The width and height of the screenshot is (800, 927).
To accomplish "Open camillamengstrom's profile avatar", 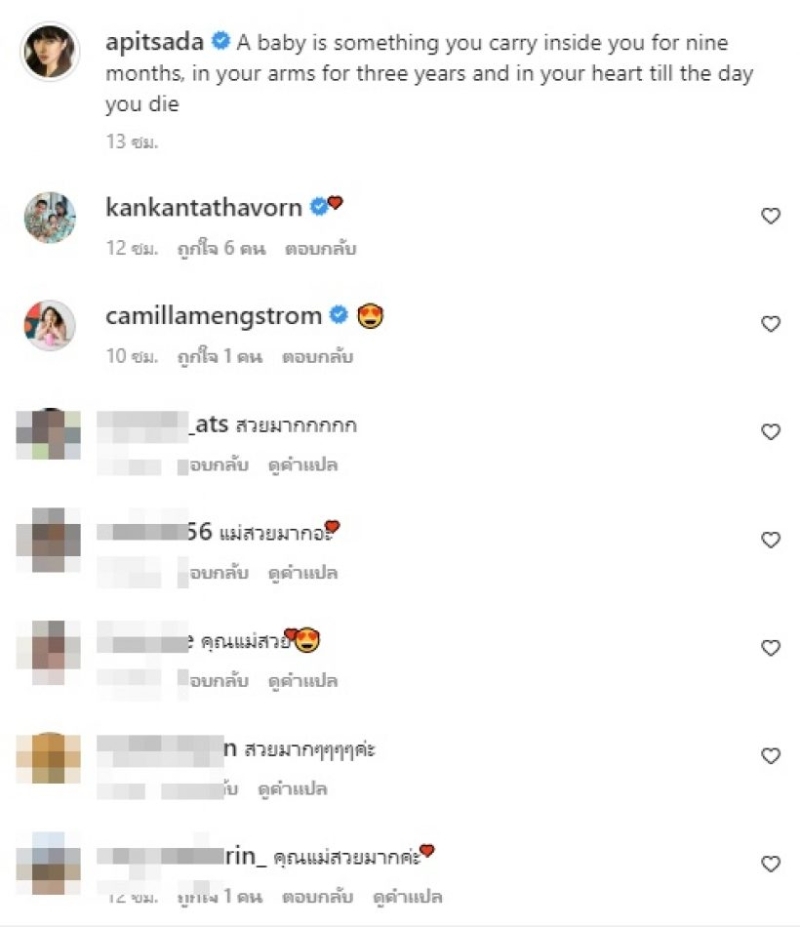I will tap(50, 325).
